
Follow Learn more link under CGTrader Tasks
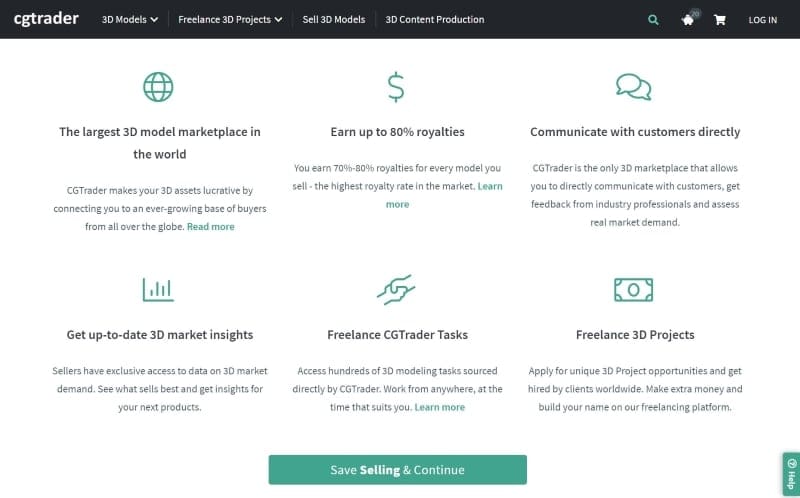(x=440, y=407)
